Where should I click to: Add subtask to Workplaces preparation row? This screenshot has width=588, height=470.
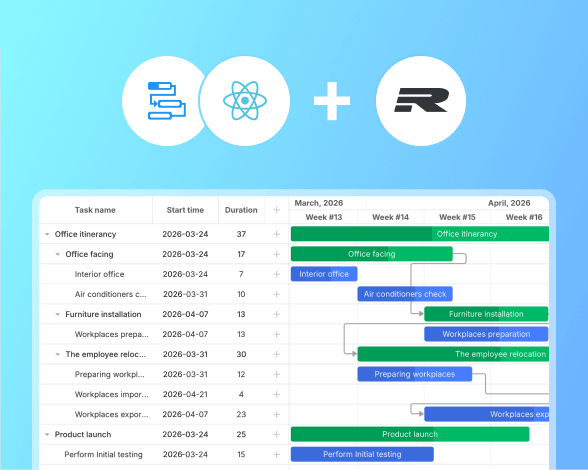276,334
